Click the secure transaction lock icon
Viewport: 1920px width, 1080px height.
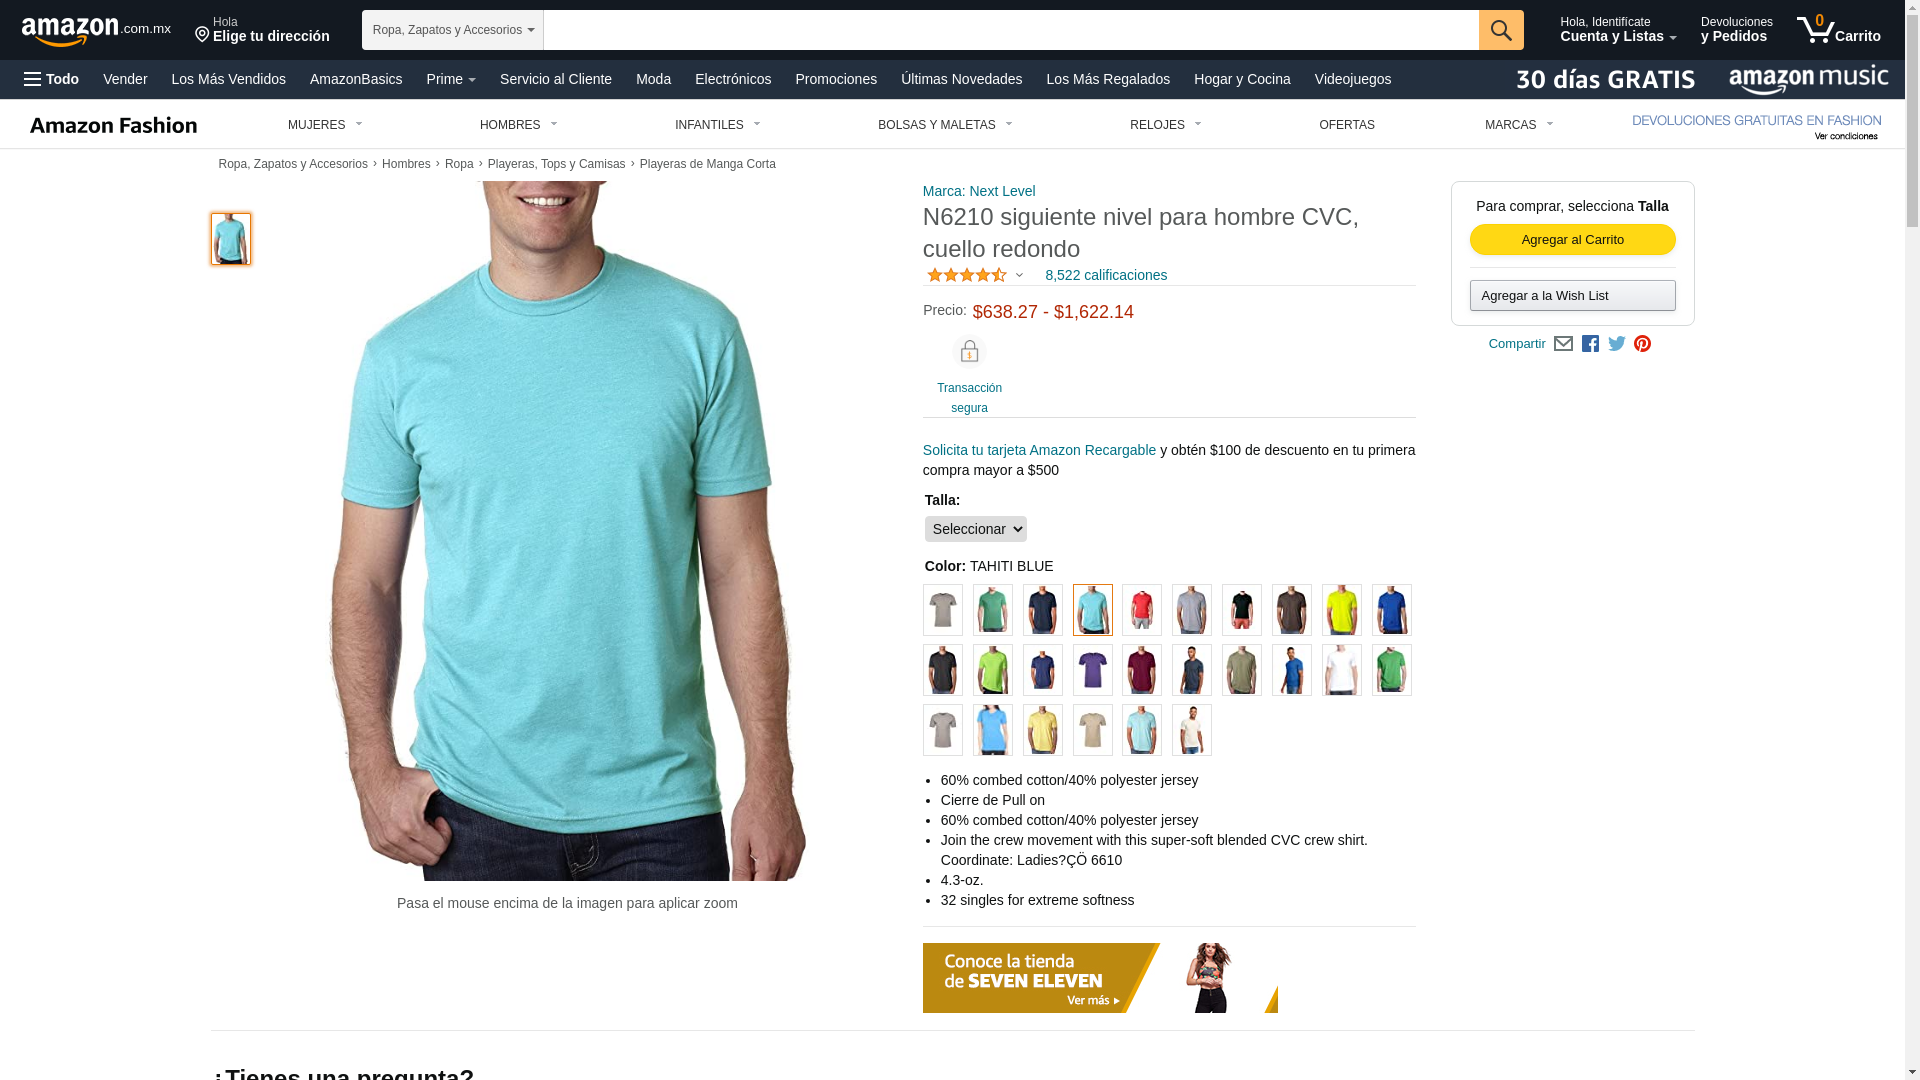(969, 352)
